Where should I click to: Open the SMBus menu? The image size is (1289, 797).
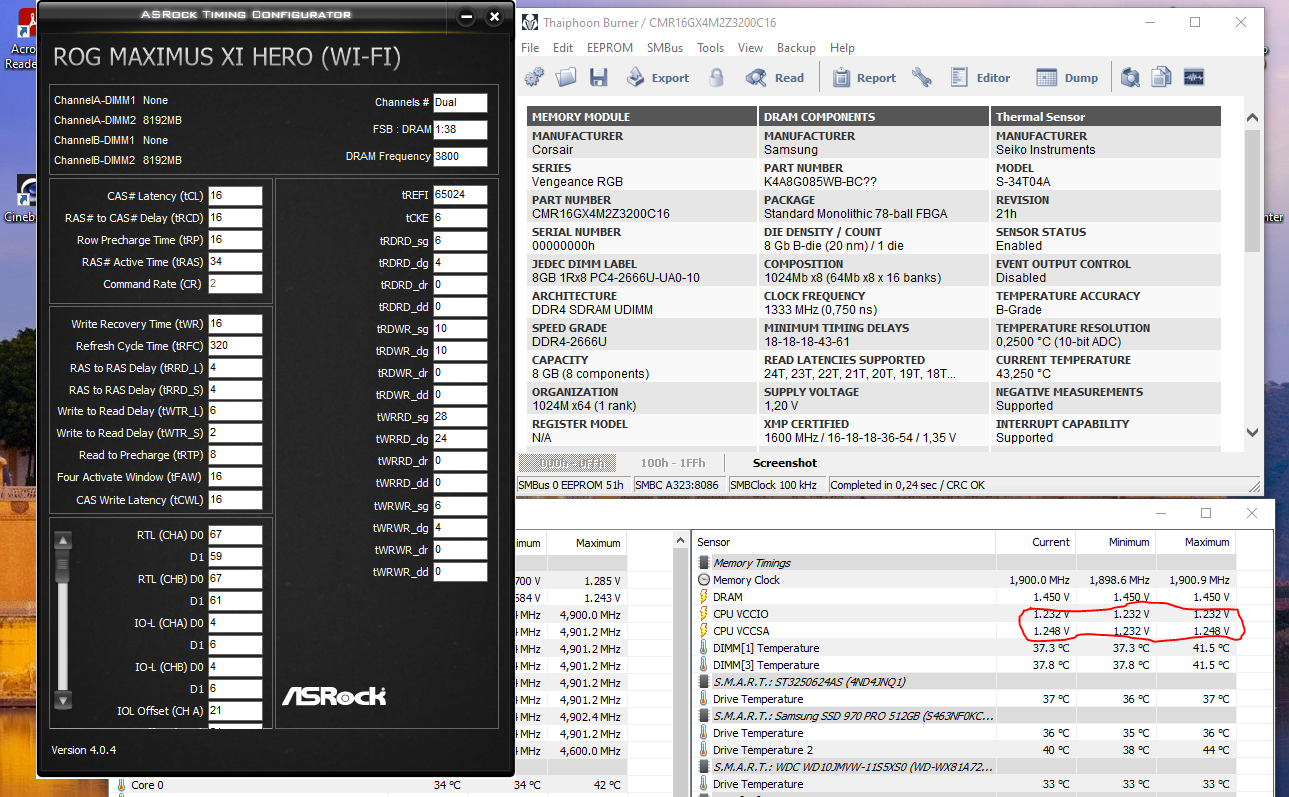pyautogui.click(x=665, y=48)
